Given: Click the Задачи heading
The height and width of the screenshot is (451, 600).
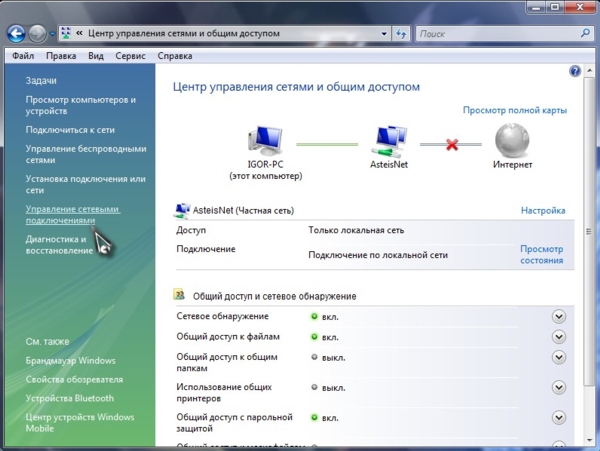Looking at the screenshot, I should [41, 81].
